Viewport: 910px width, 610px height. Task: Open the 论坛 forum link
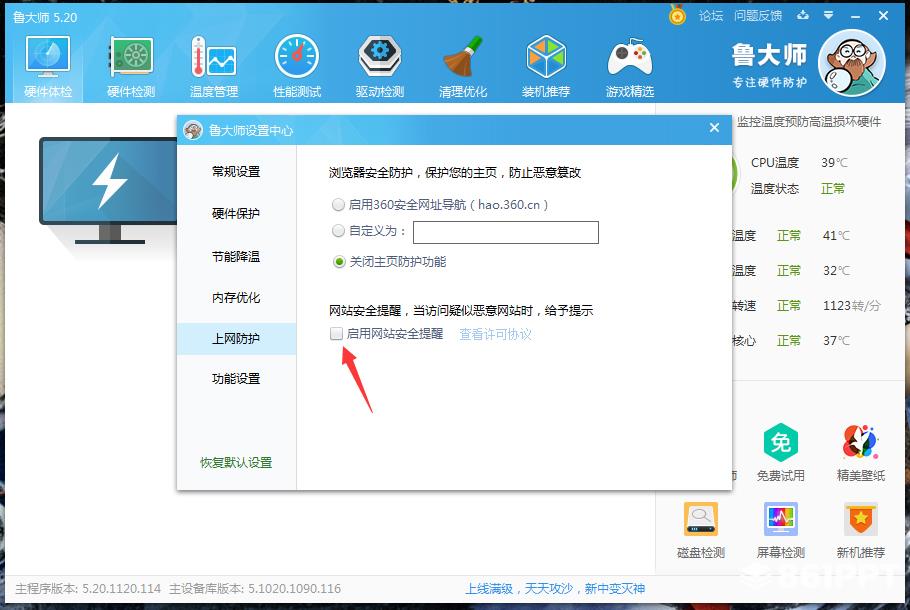[711, 16]
